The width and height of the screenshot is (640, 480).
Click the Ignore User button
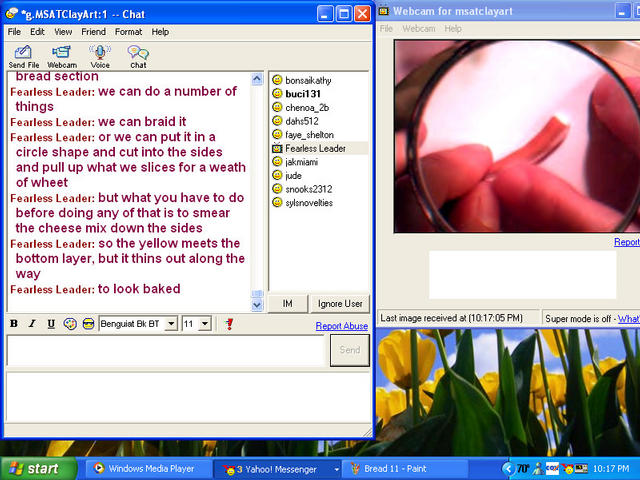[x=340, y=304]
